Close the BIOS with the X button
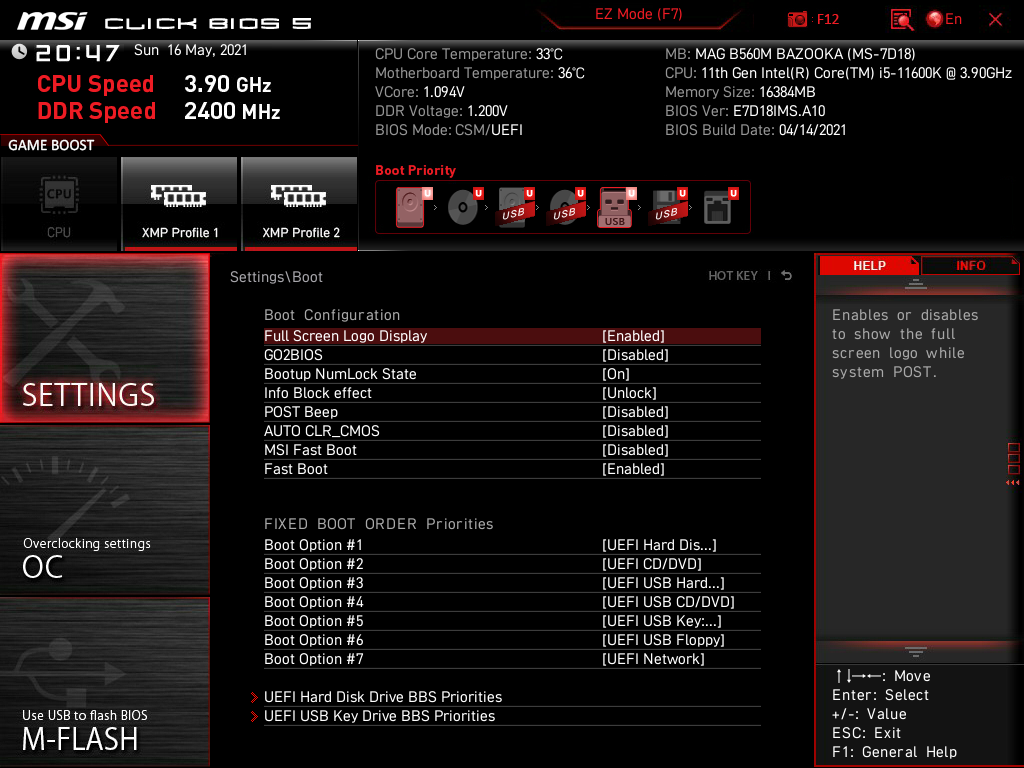1024x768 pixels. point(995,20)
